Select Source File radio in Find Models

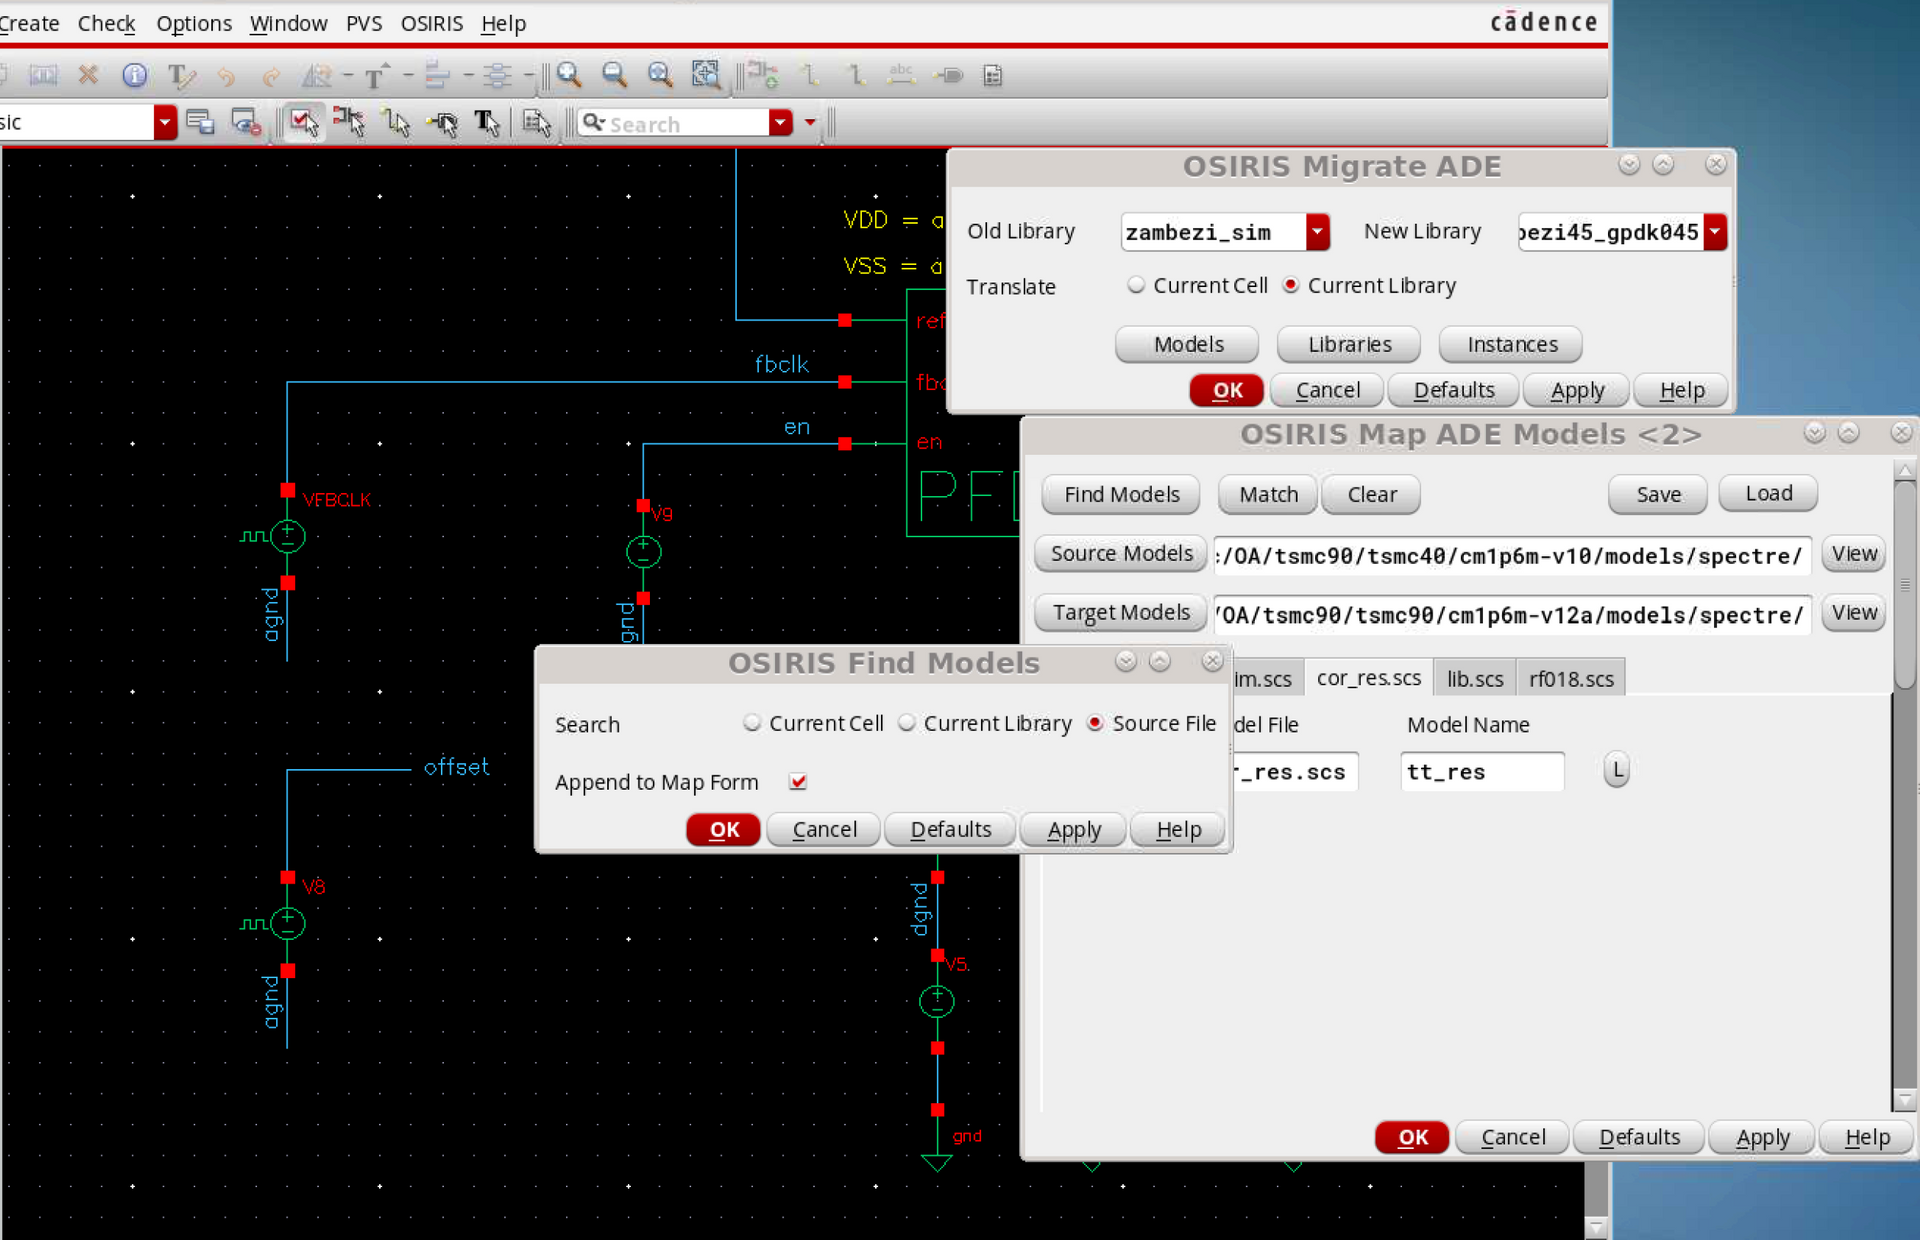[1095, 722]
